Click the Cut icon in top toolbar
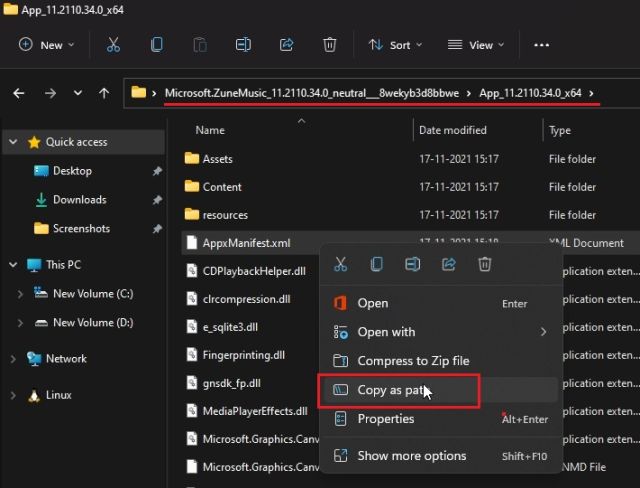Image resolution: width=640 pixels, height=488 pixels. (x=113, y=44)
